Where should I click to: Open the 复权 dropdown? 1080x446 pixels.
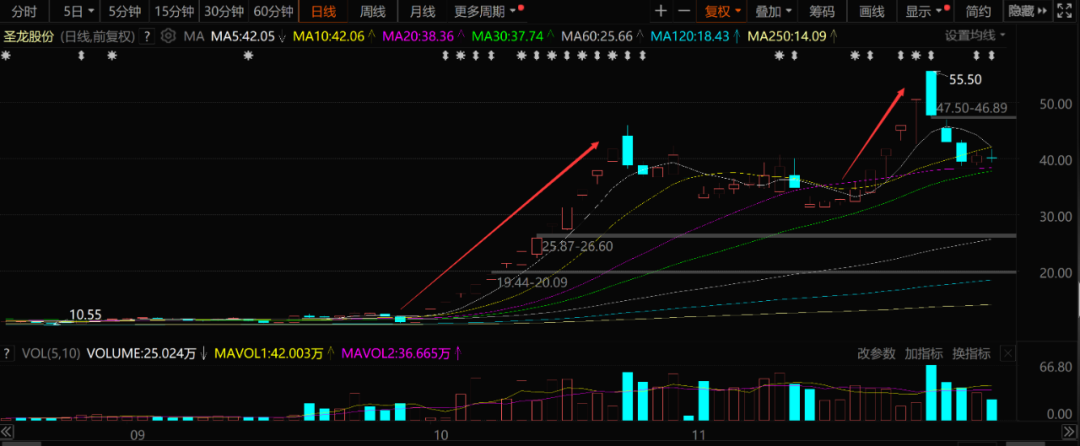click(721, 11)
